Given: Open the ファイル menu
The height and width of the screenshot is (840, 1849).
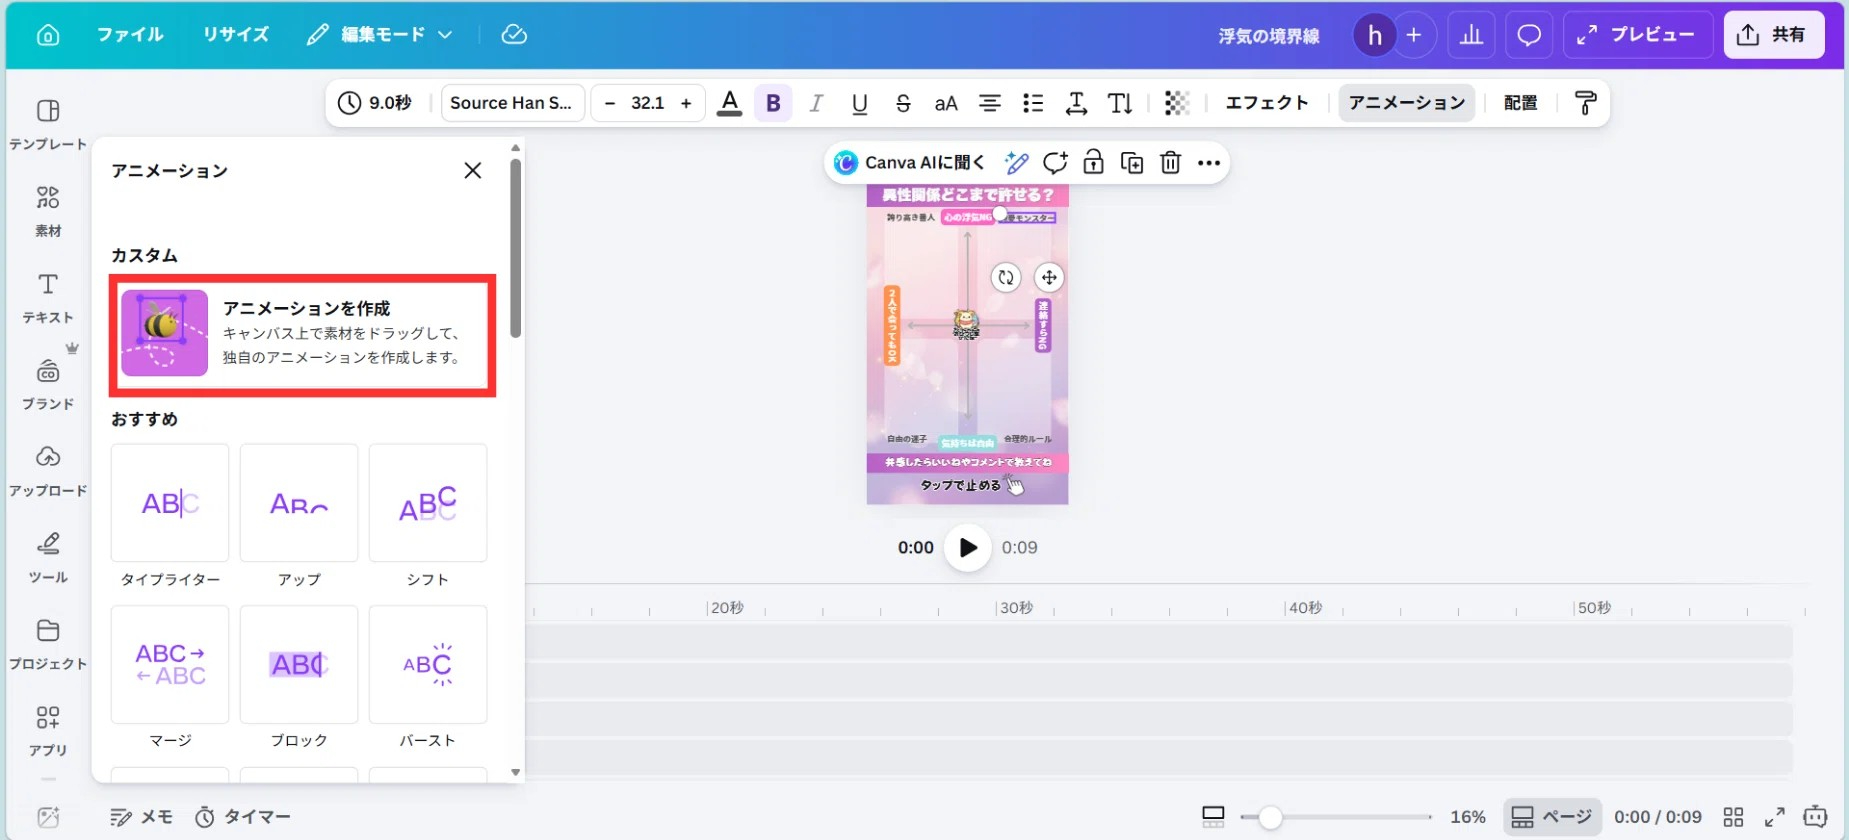Looking at the screenshot, I should (x=130, y=35).
